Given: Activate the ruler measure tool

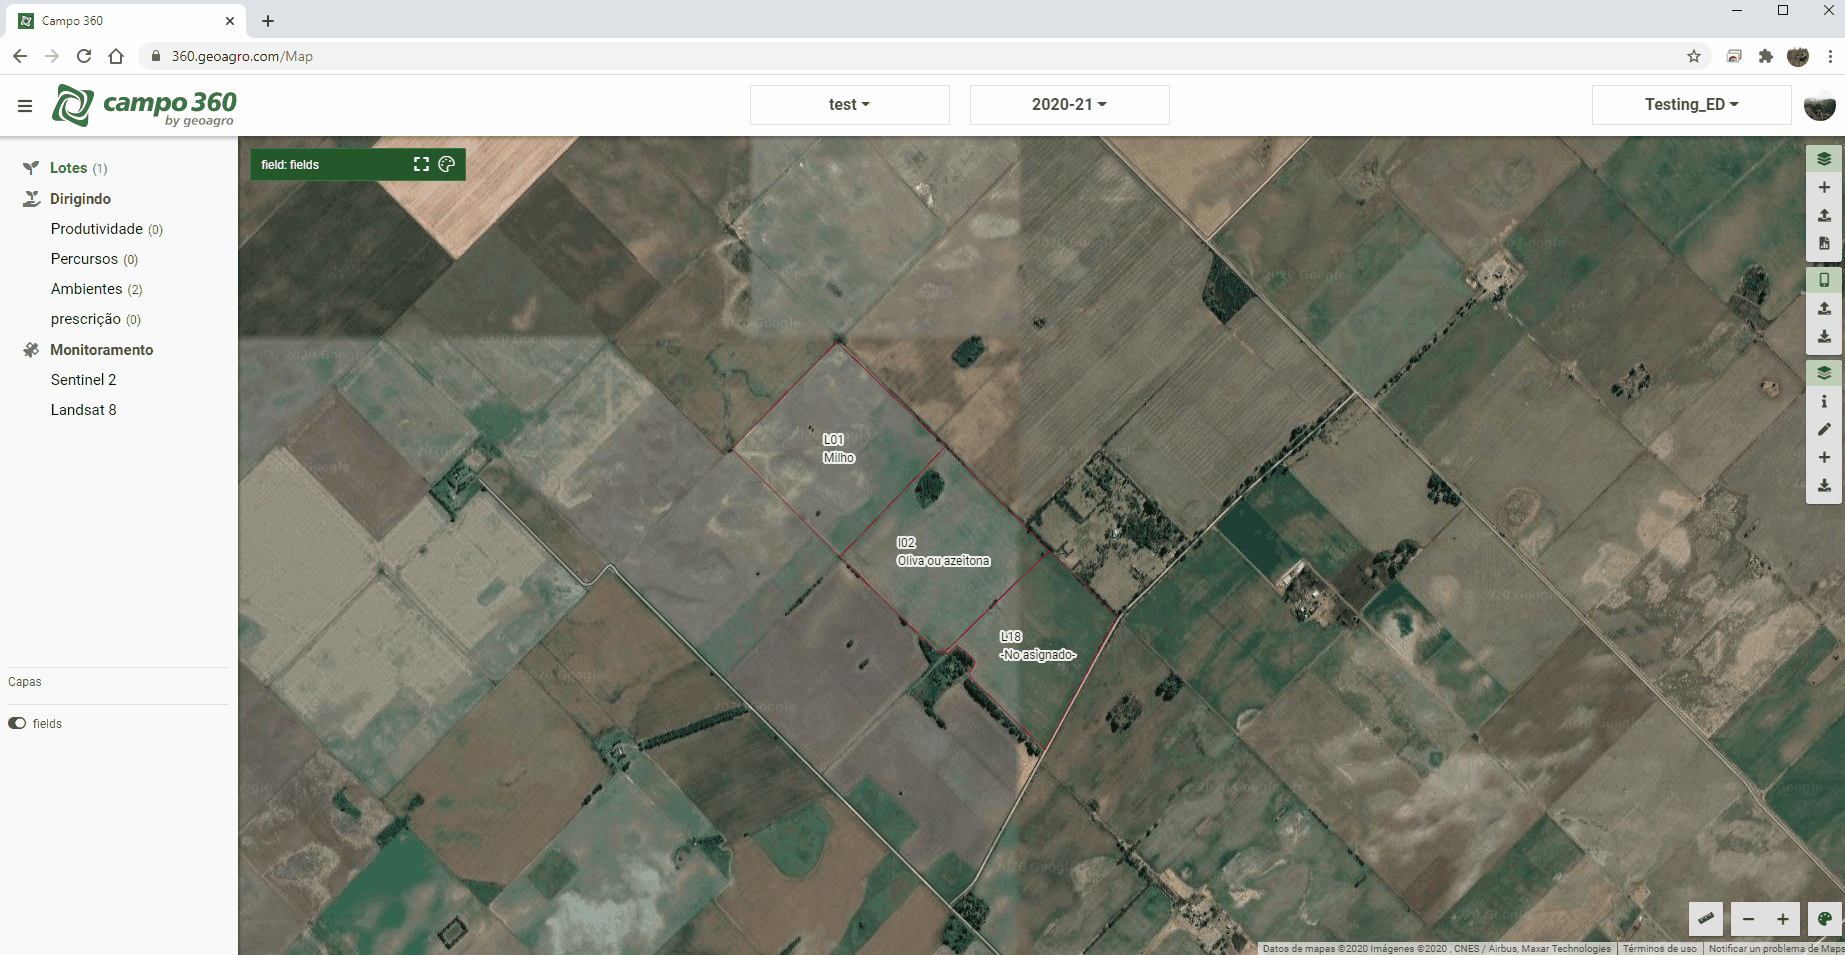Looking at the screenshot, I should [1706, 918].
